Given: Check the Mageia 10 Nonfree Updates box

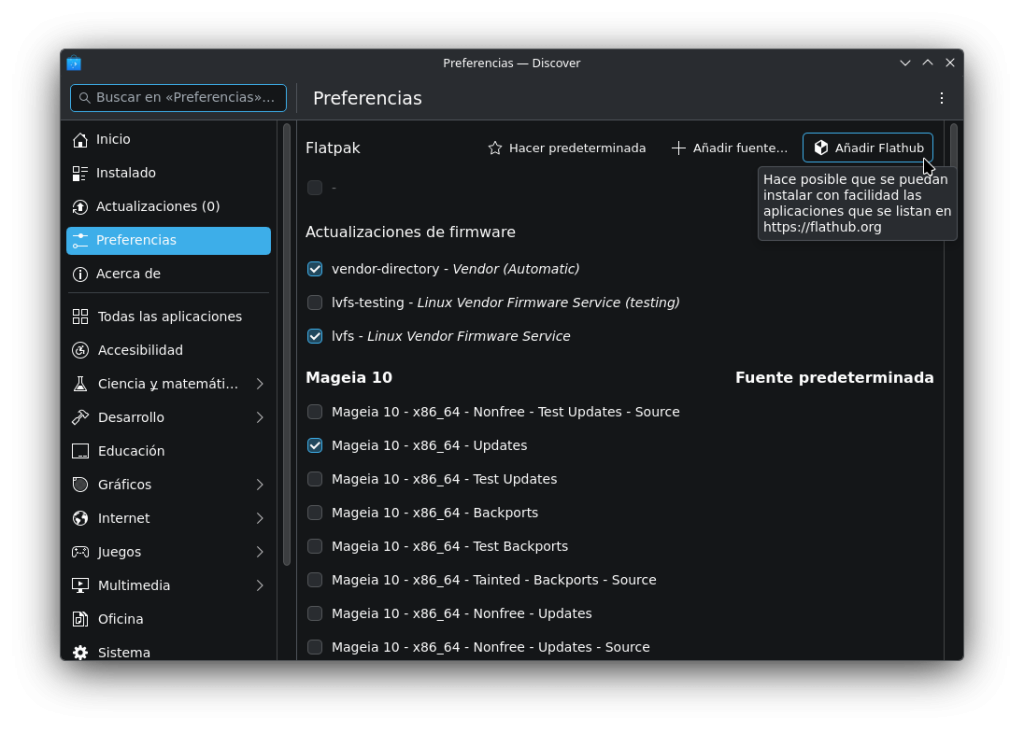Looking at the screenshot, I should (315, 614).
